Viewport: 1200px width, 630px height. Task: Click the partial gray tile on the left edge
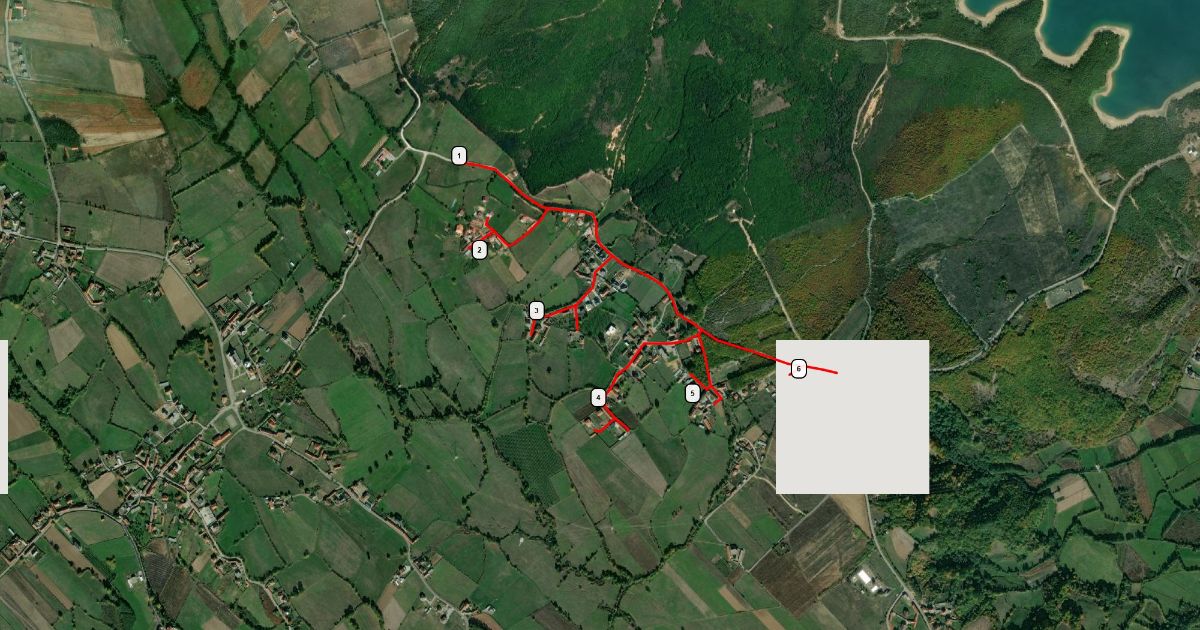pyautogui.click(x=3, y=417)
